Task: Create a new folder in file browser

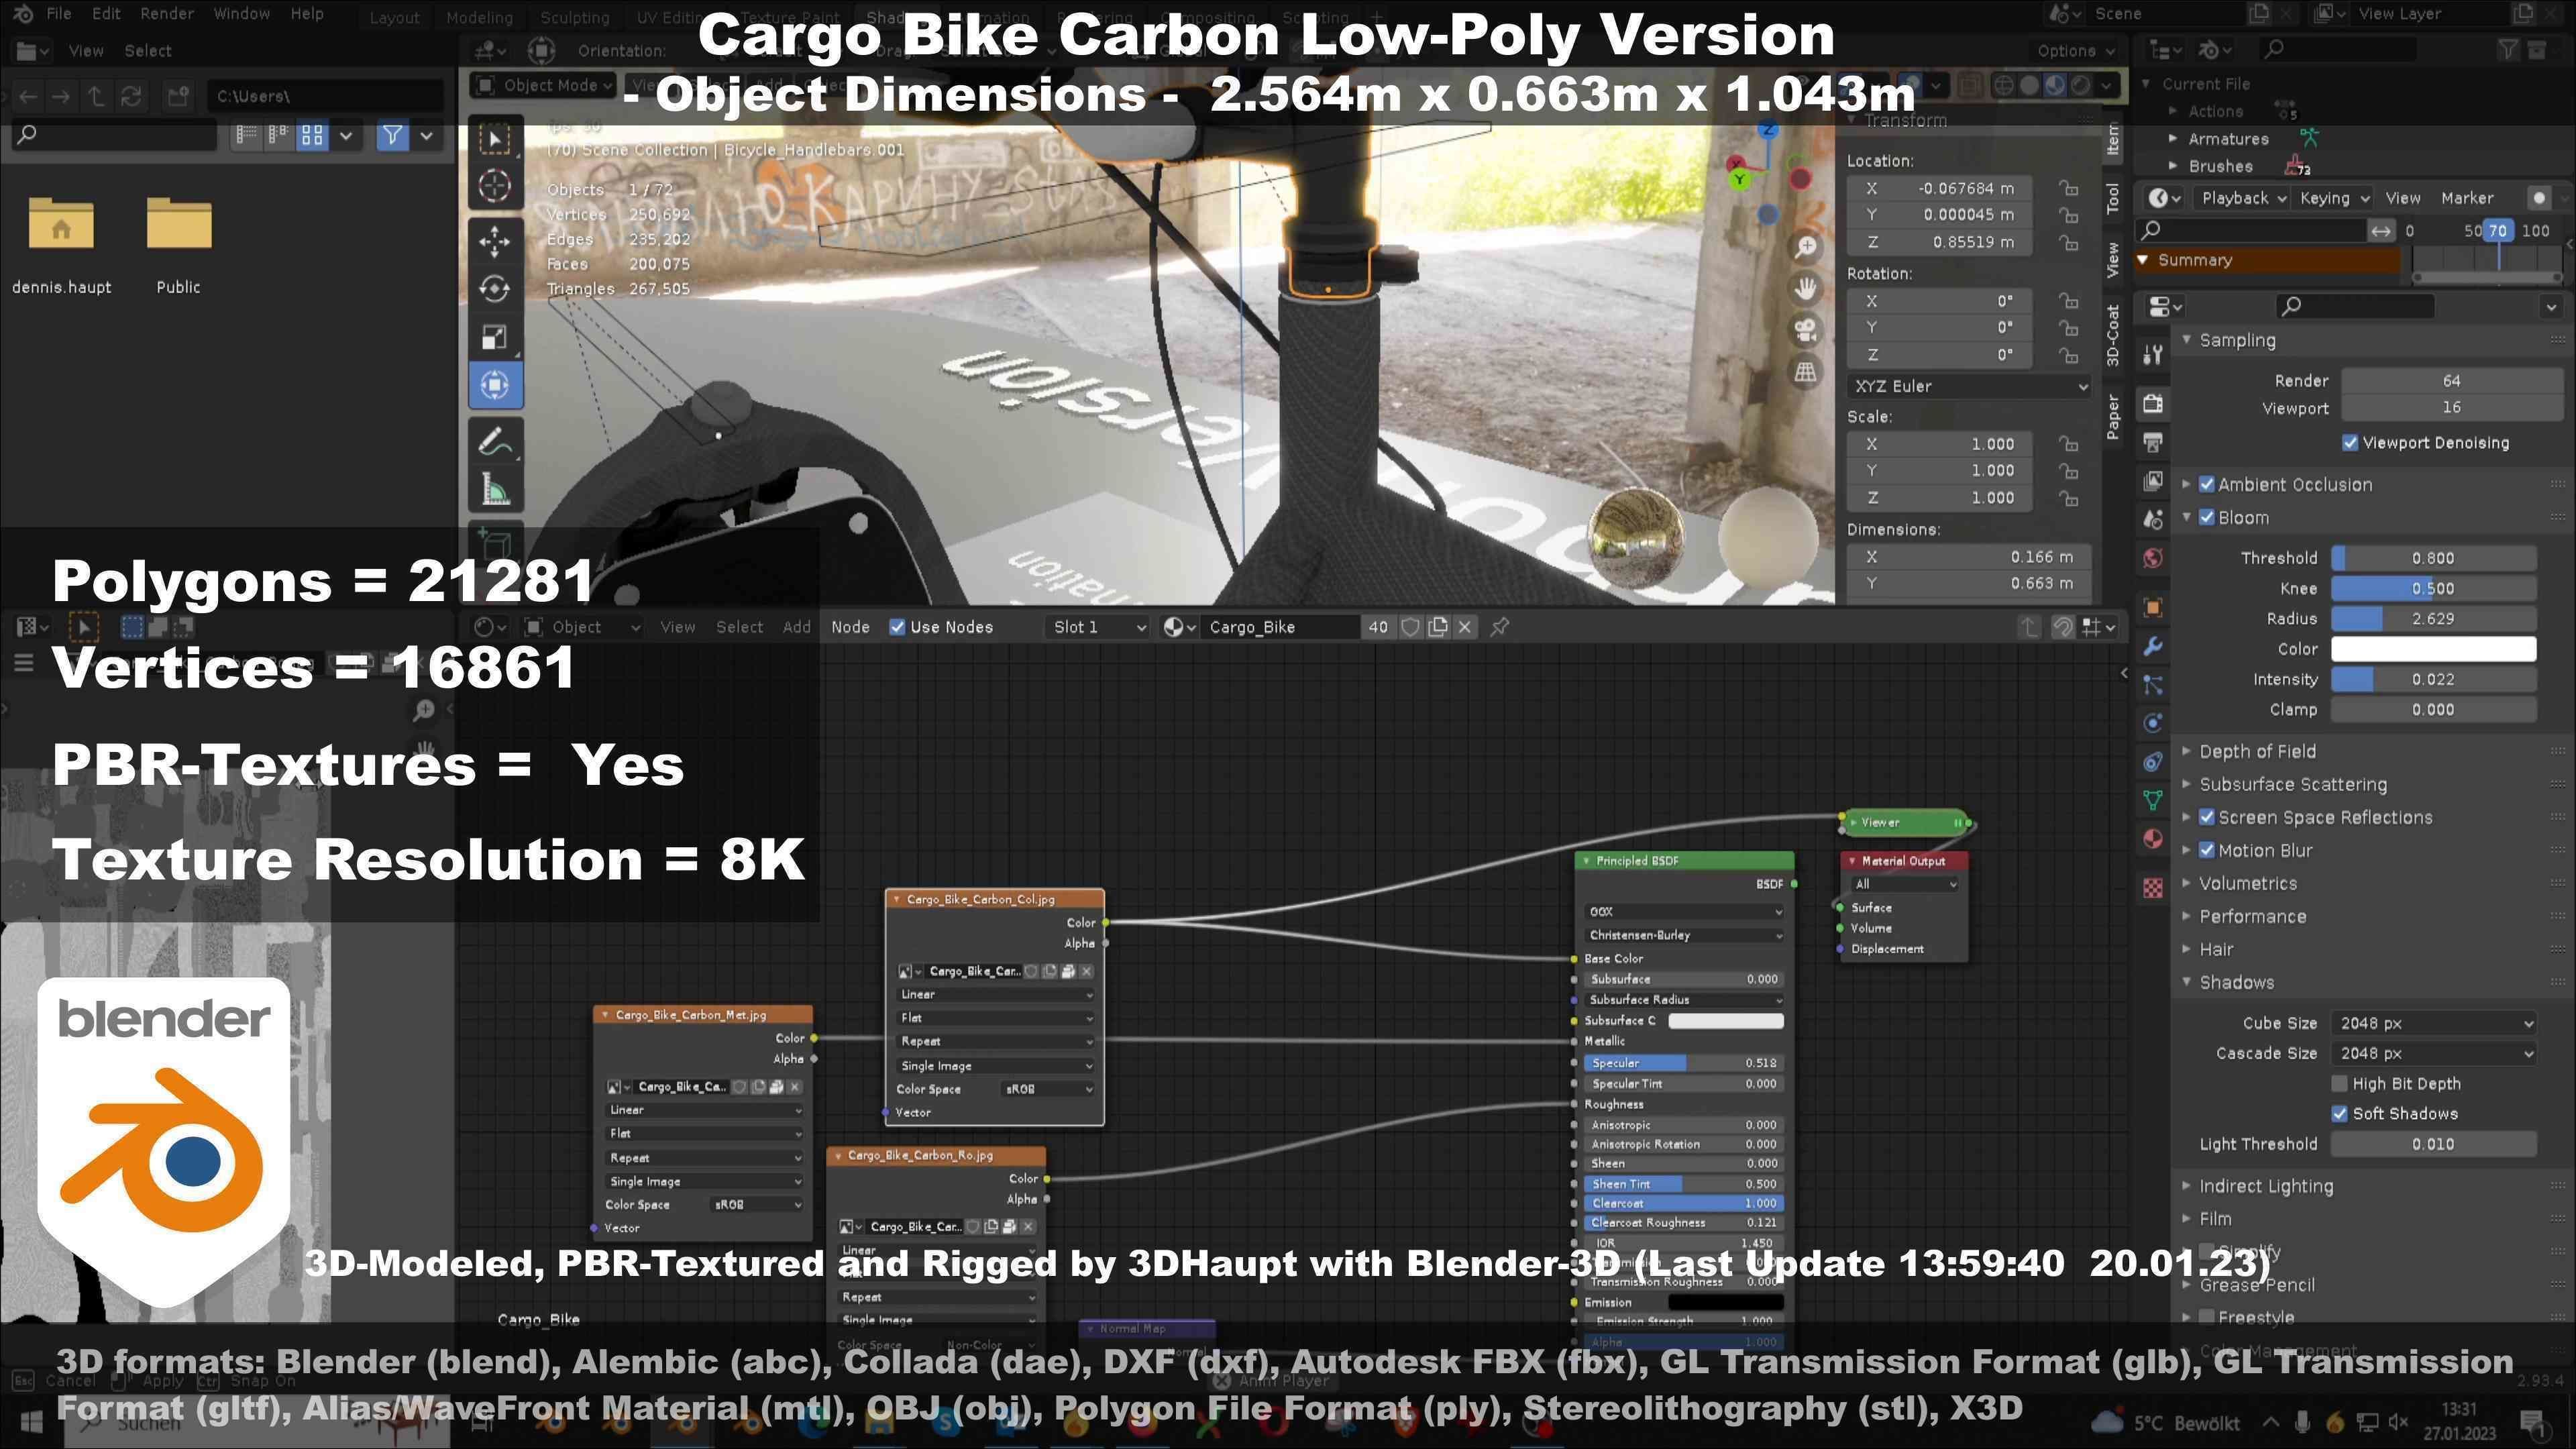Action: (x=179, y=96)
